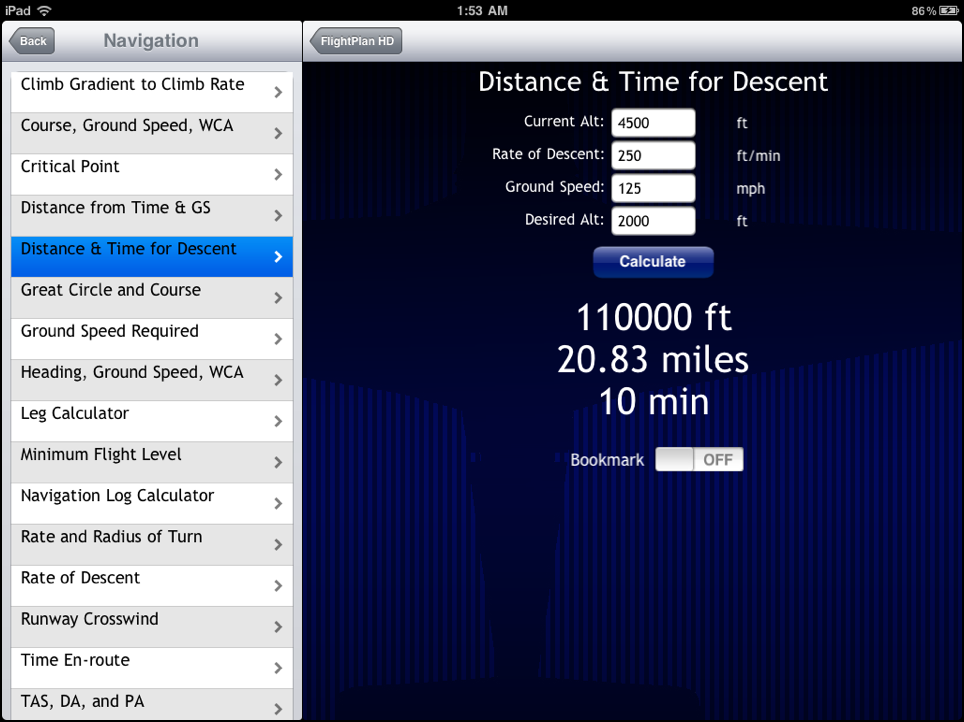Edit the Current Alt input field
Image resolution: width=964 pixels, height=722 pixels.
tap(653, 123)
